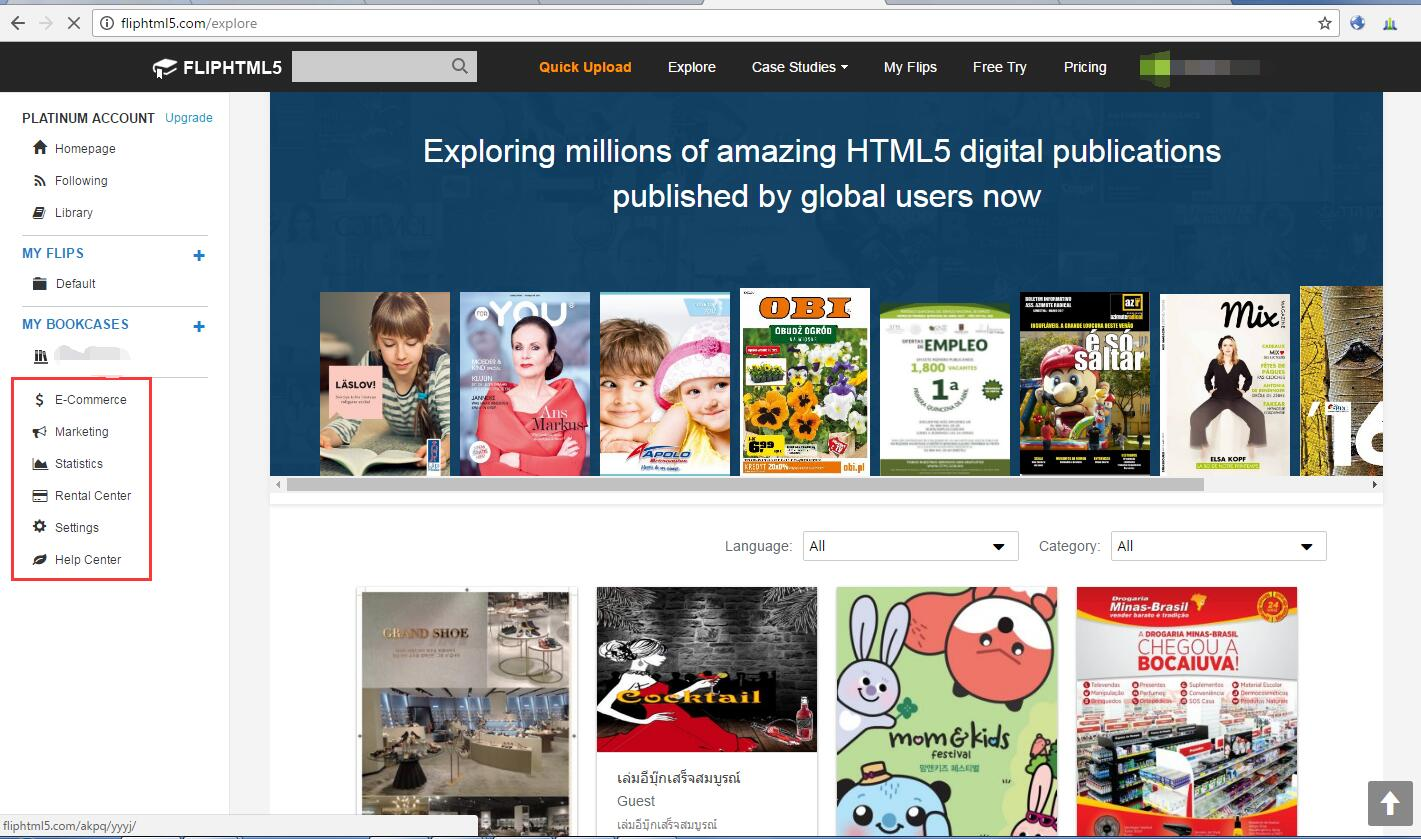Click the Rental Center card icon
Viewport: 1421px width, 839px height.
pyautogui.click(x=40, y=496)
